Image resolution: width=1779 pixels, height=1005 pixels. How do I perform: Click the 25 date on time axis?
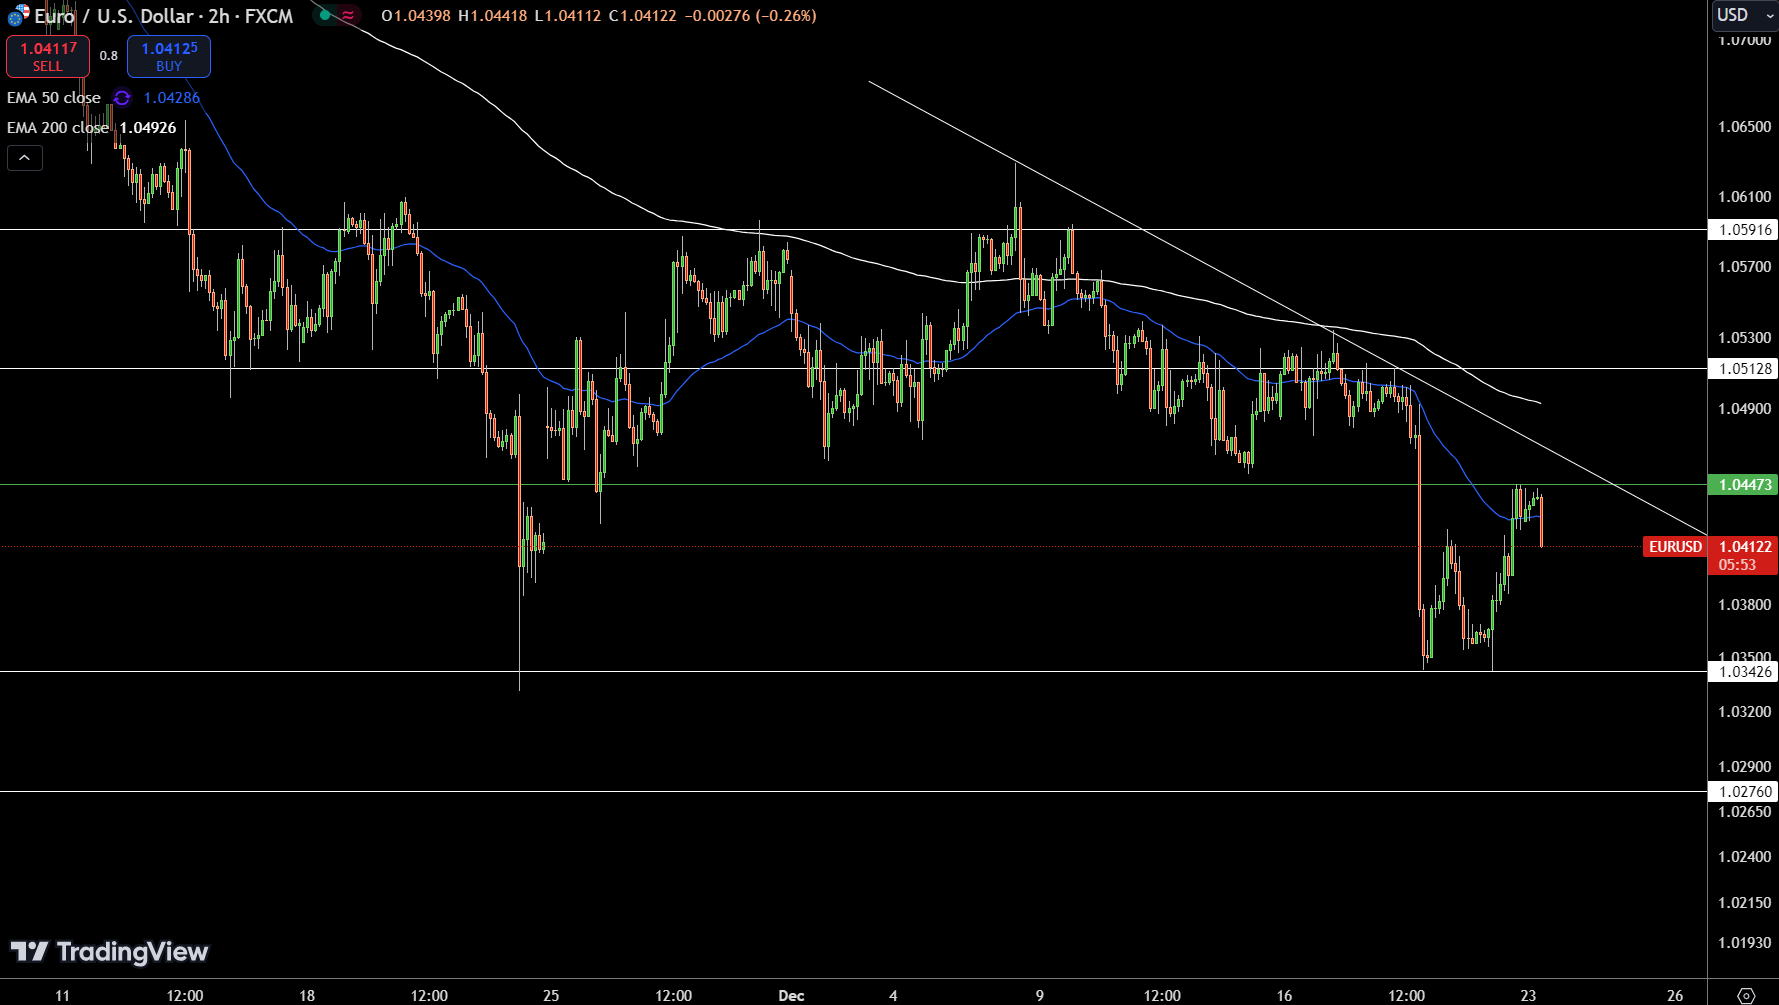(551, 996)
